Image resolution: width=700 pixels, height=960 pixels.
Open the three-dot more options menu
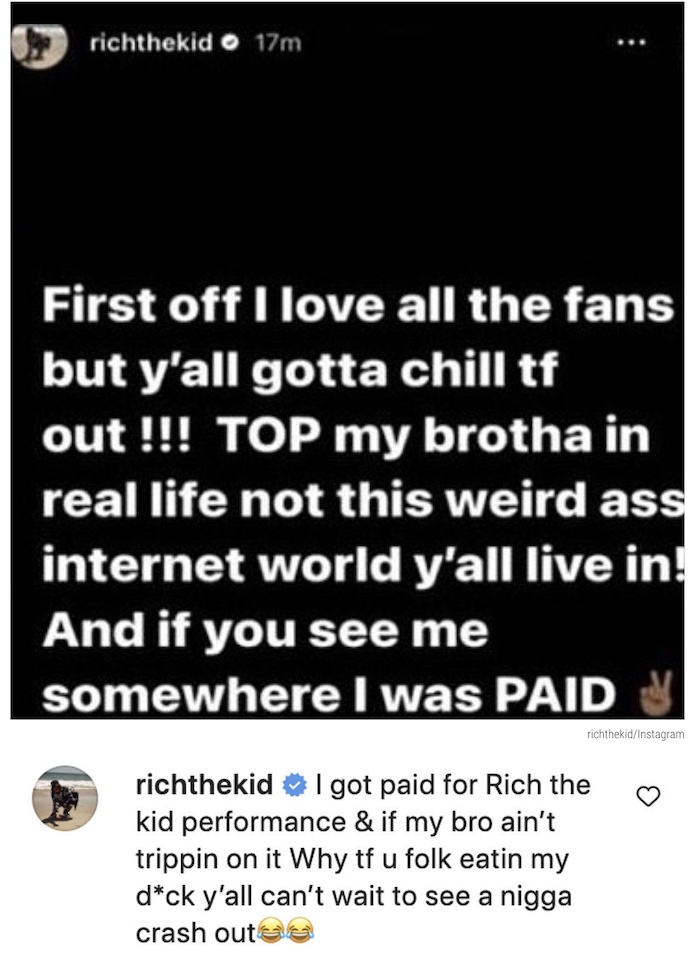point(631,43)
